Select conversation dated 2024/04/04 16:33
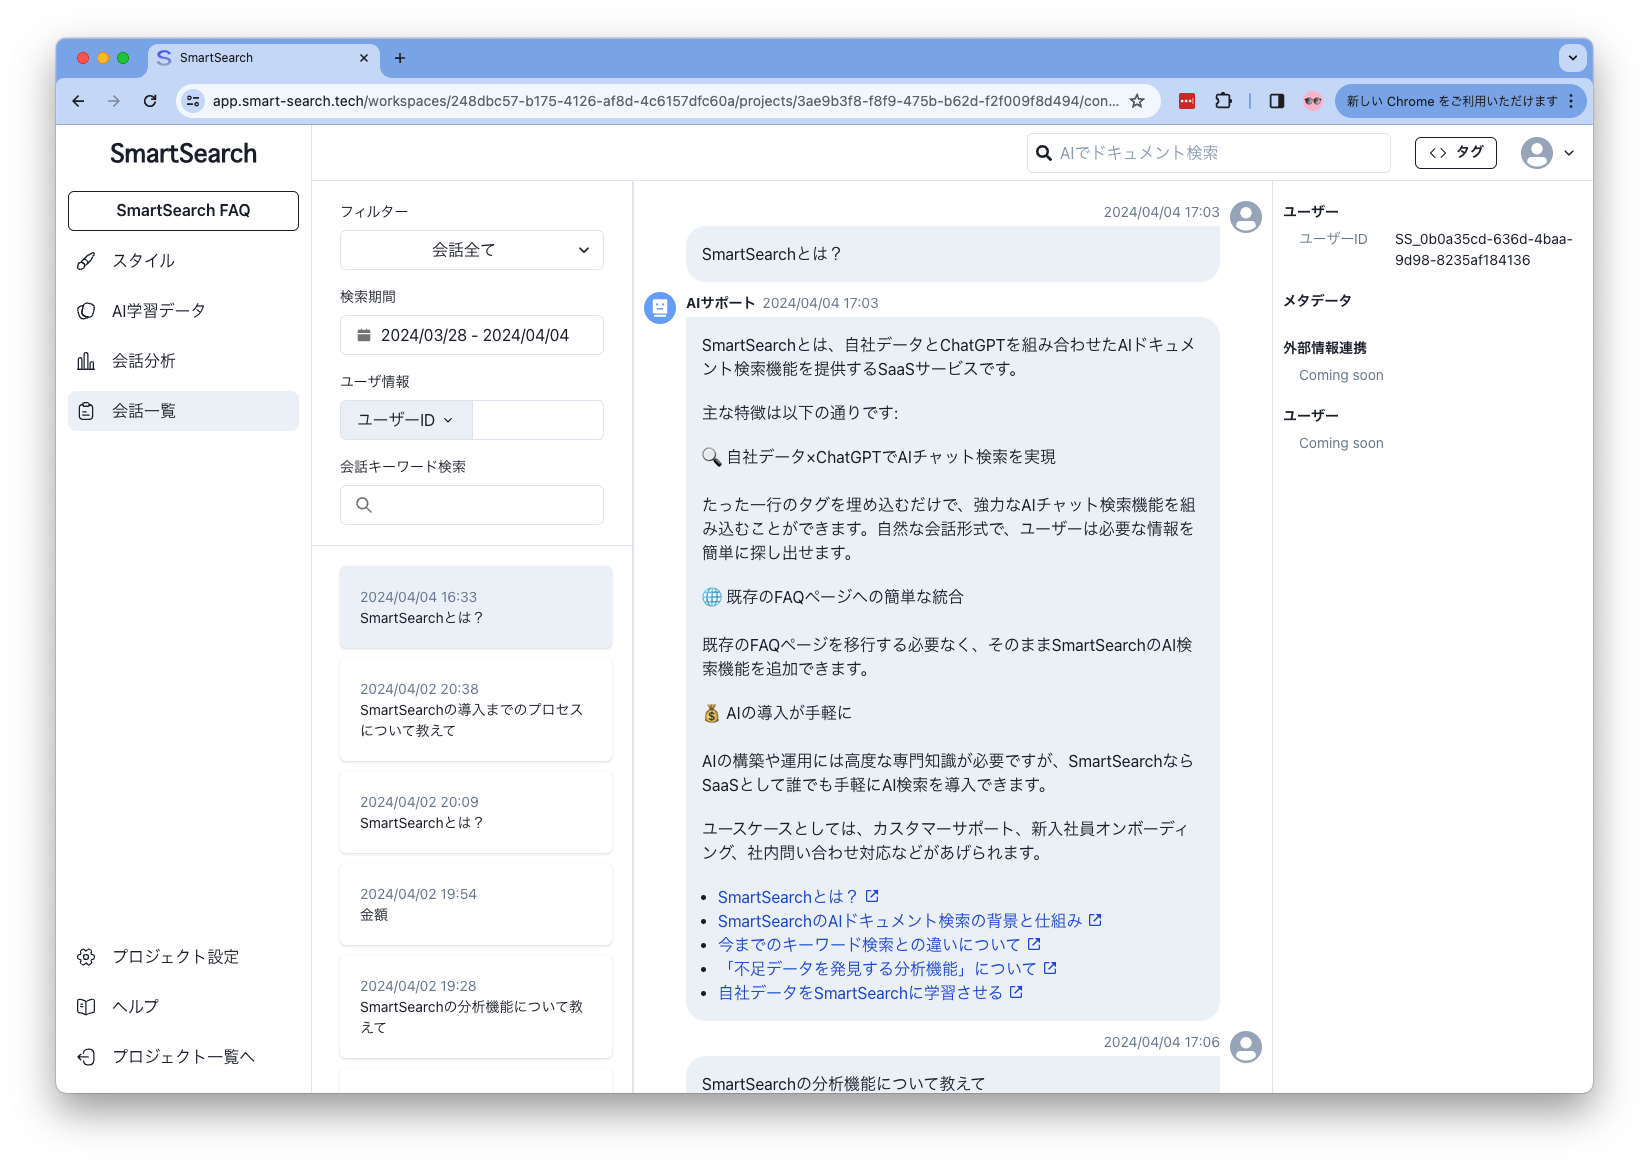Image resolution: width=1649 pixels, height=1167 pixels. (x=476, y=607)
